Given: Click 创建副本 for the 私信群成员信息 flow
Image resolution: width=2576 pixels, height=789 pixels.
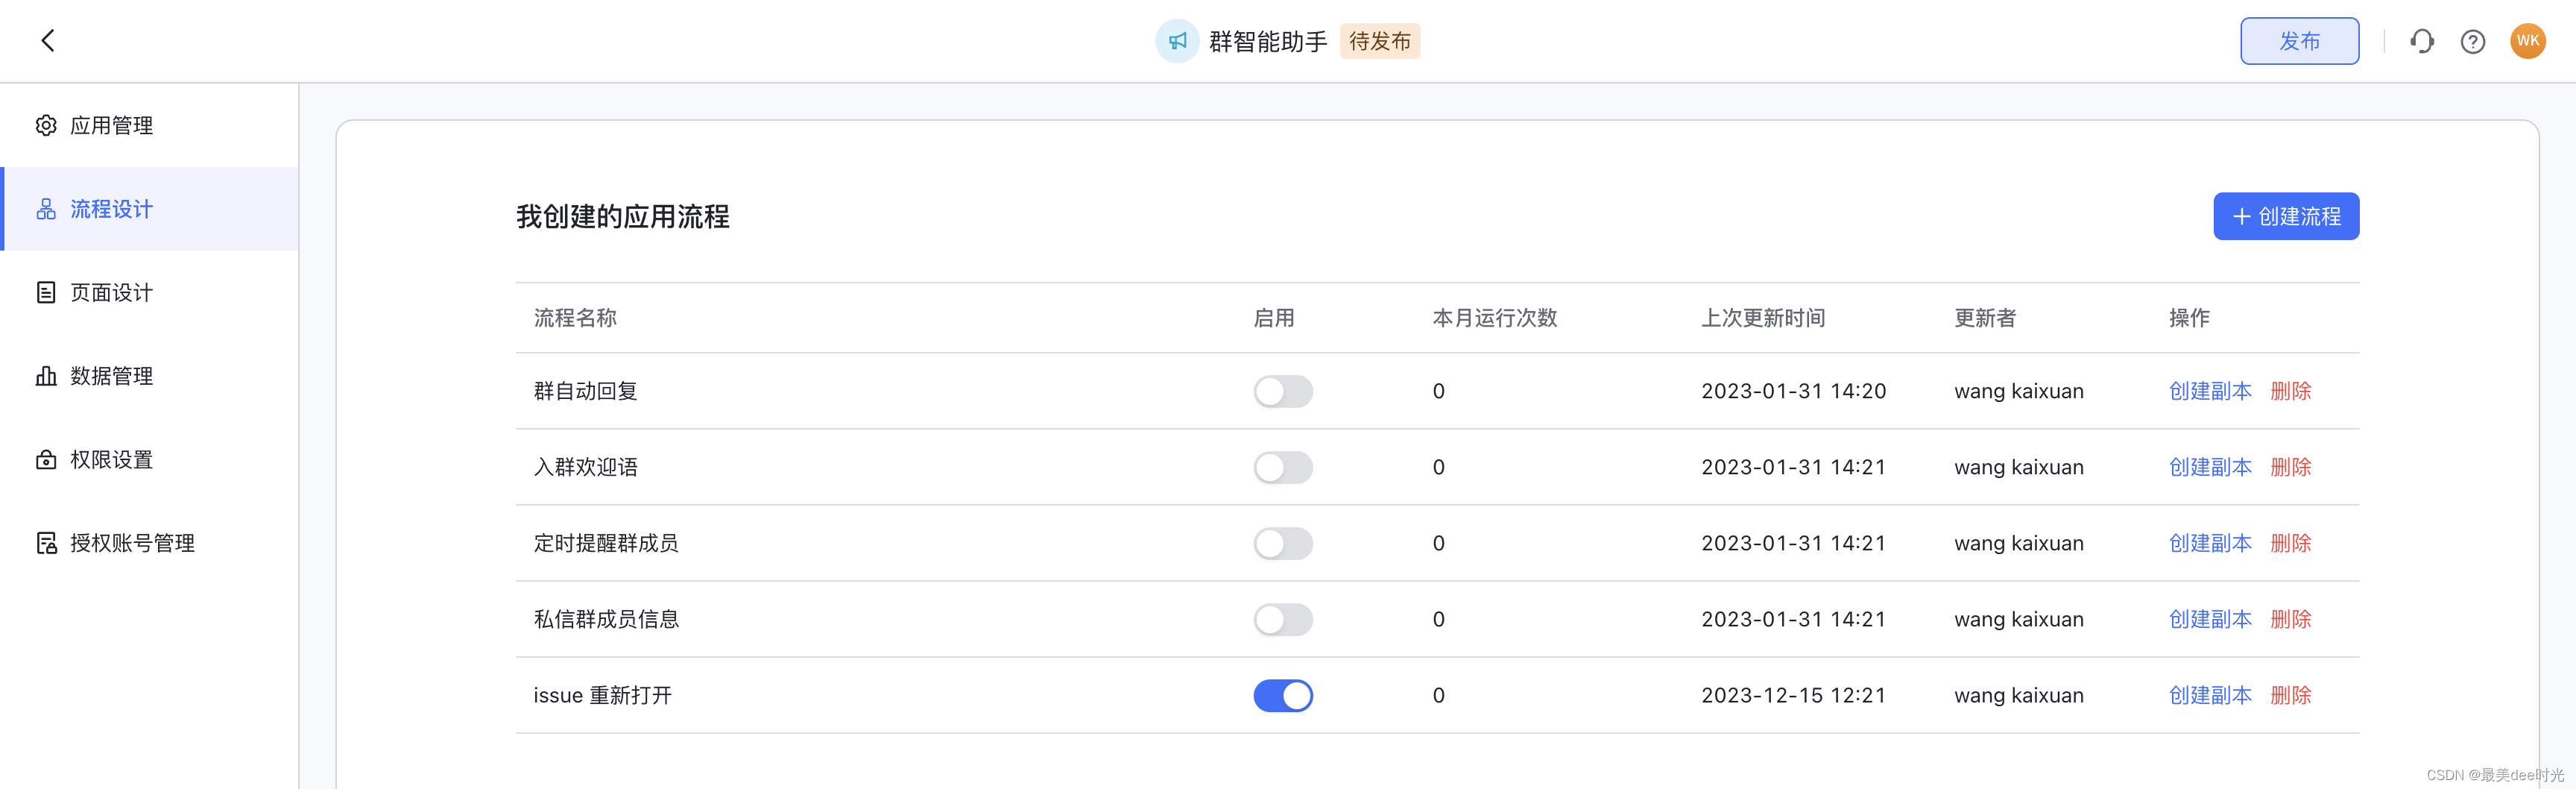Looking at the screenshot, I should coord(2210,619).
